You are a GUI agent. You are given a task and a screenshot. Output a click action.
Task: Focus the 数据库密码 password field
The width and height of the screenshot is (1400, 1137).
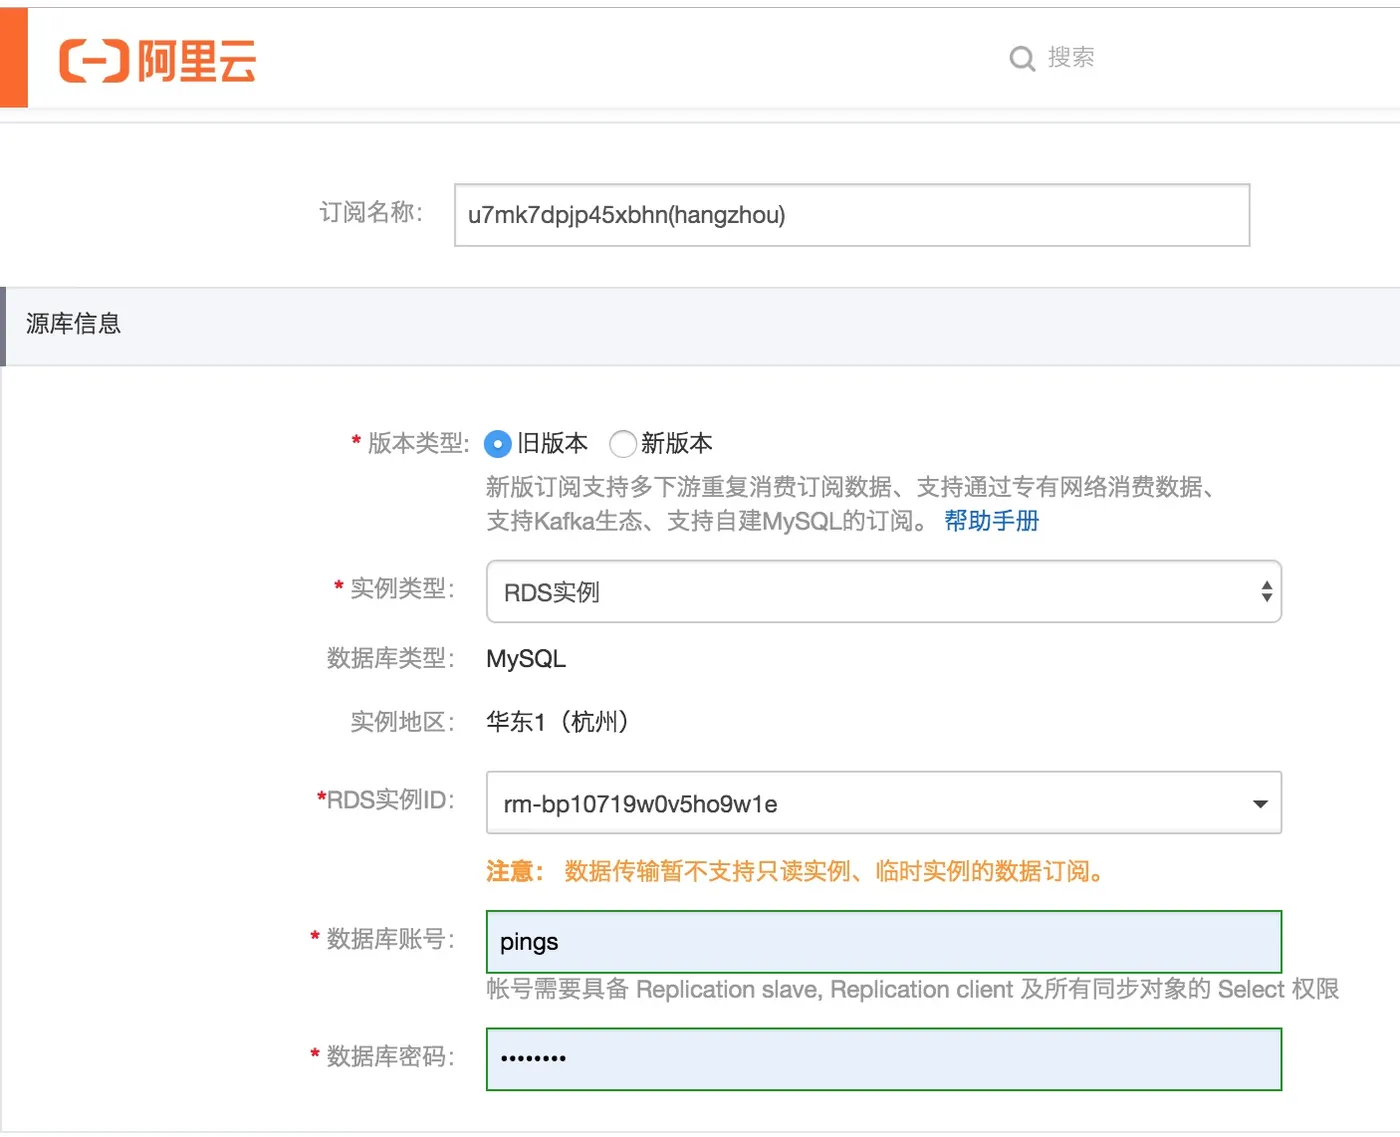coord(883,1059)
